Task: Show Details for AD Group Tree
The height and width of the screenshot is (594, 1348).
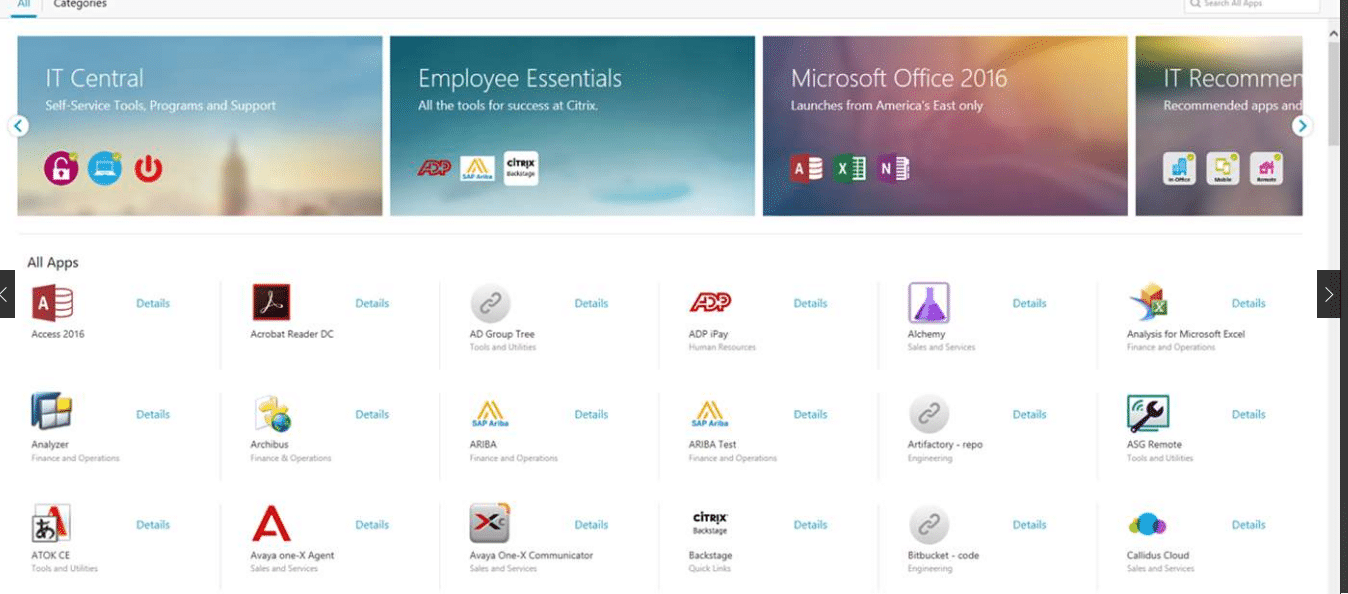Action: click(x=591, y=303)
